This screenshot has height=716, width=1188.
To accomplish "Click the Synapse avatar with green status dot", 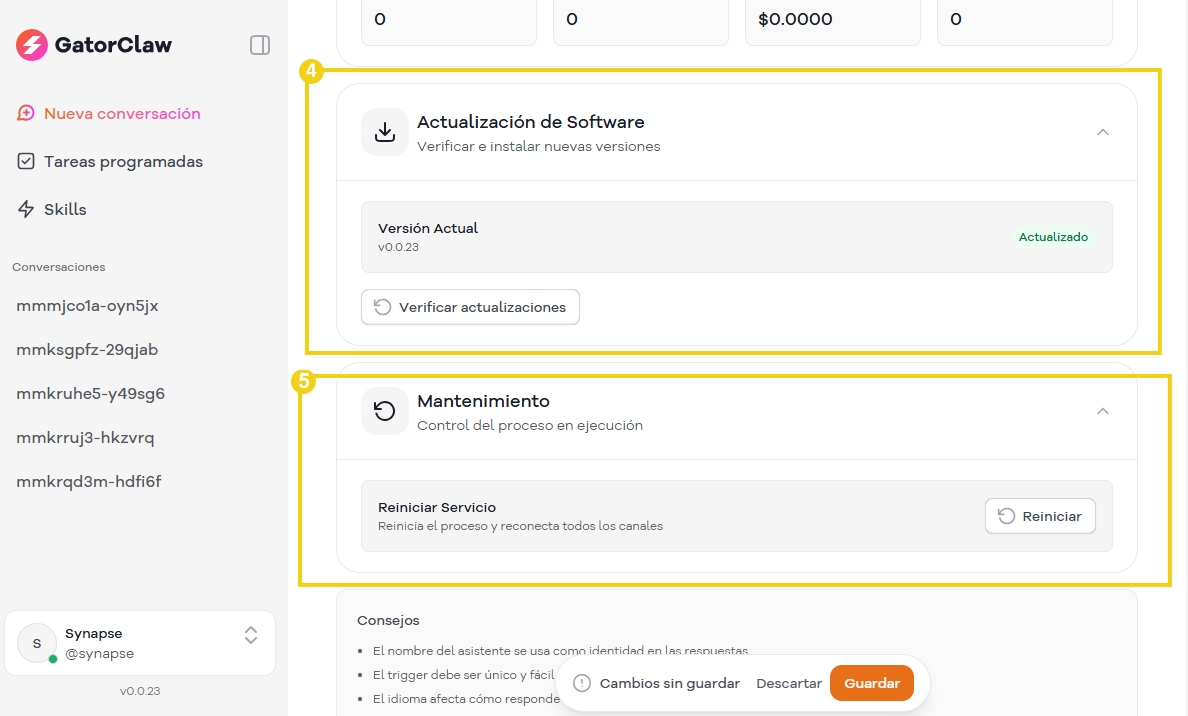I will pos(38,643).
